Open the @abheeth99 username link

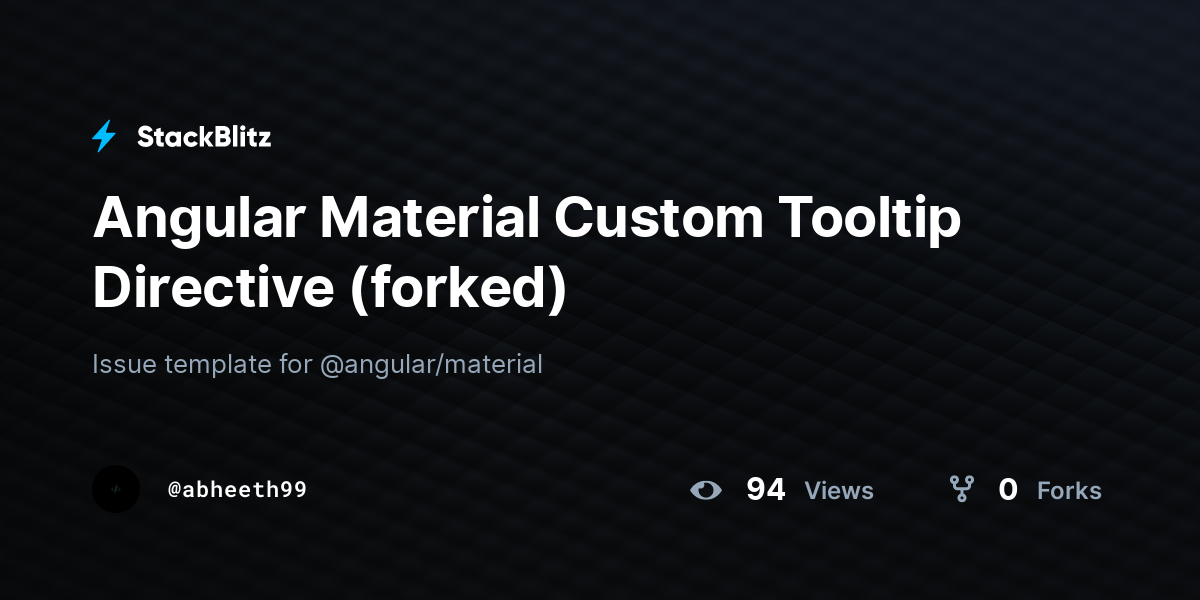click(237, 490)
